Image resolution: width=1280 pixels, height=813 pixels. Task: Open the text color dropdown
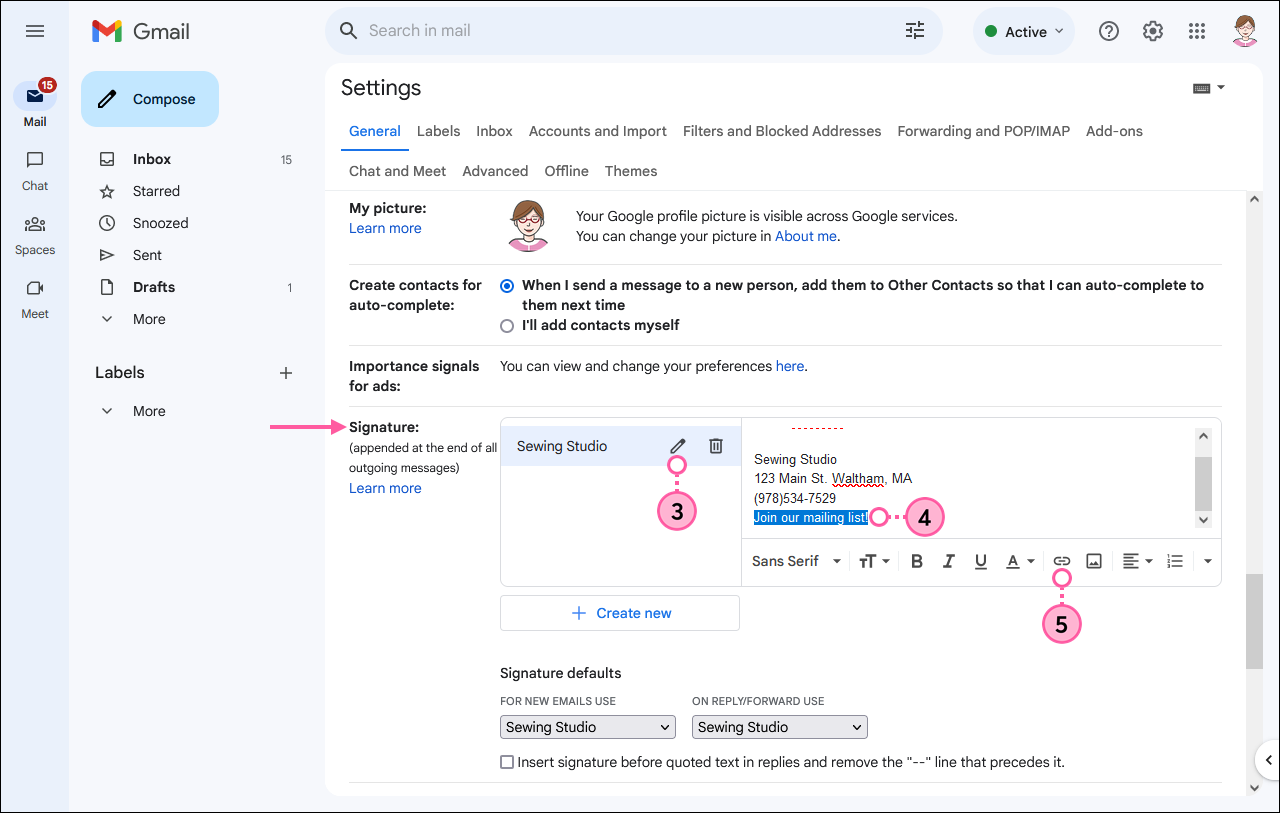coord(1020,562)
